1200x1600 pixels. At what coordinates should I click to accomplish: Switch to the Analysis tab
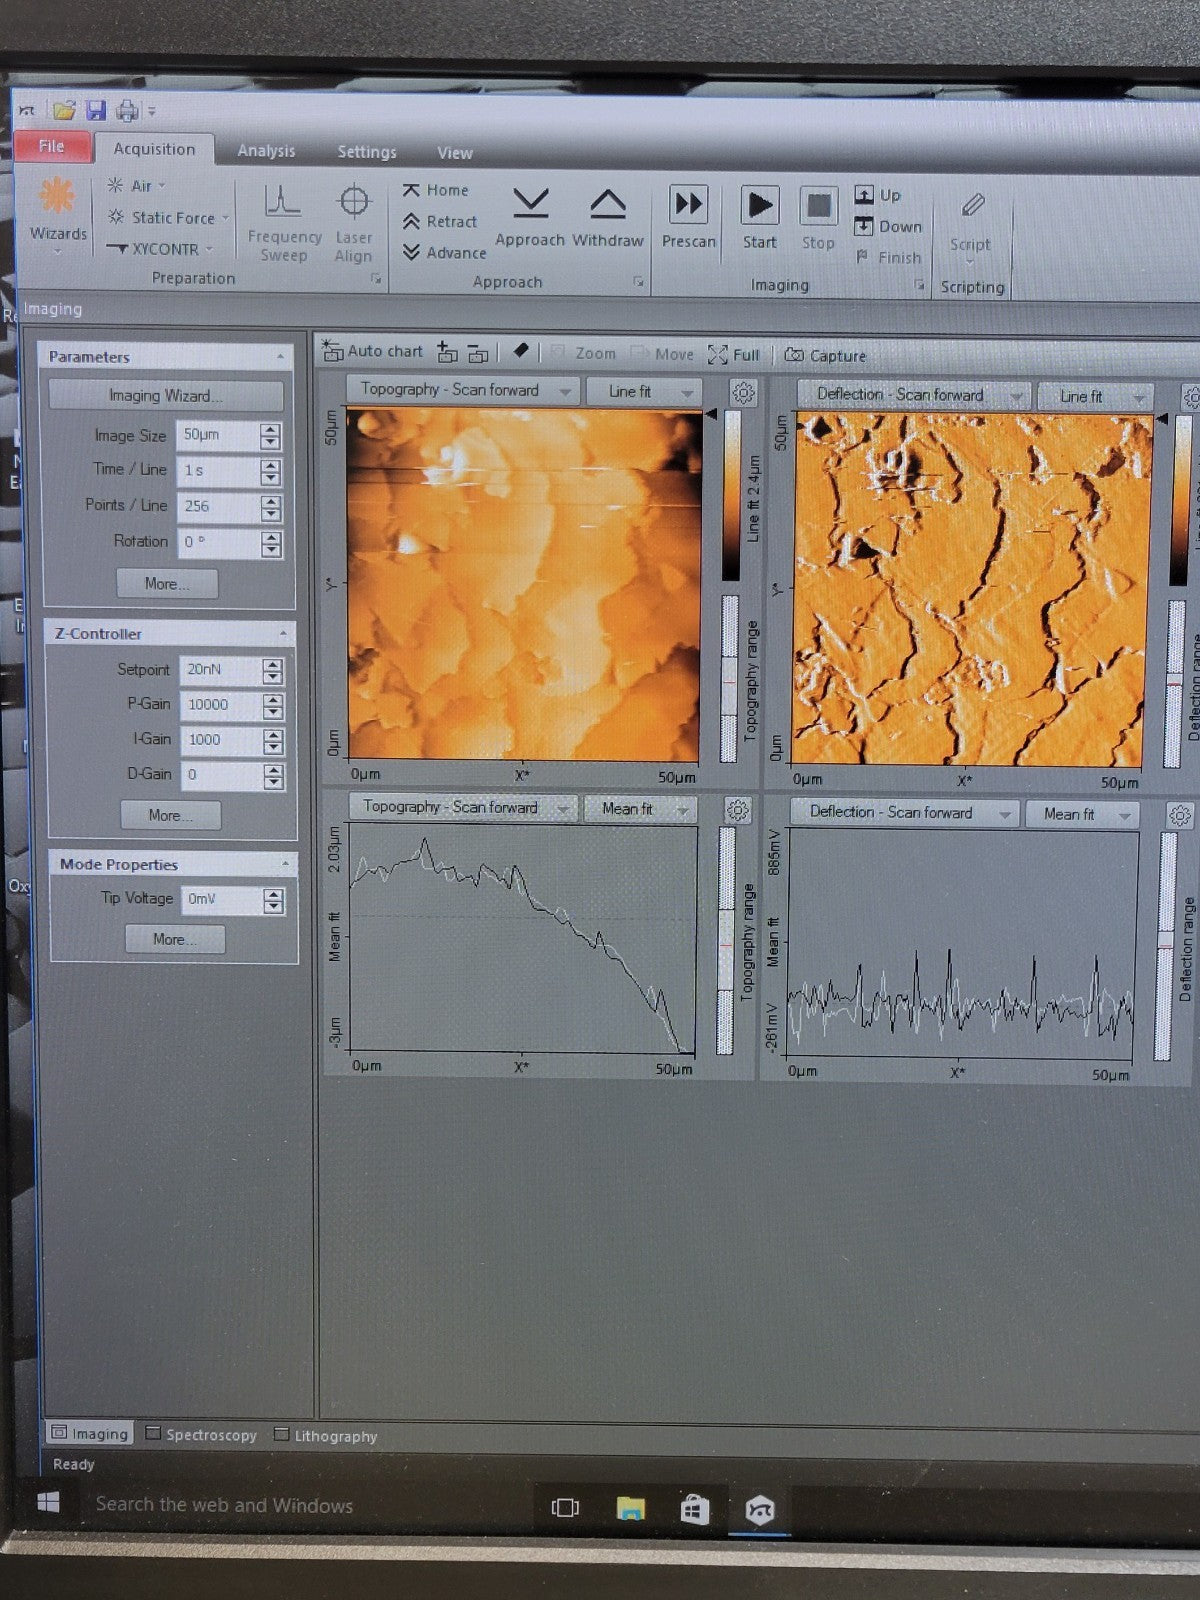[266, 150]
